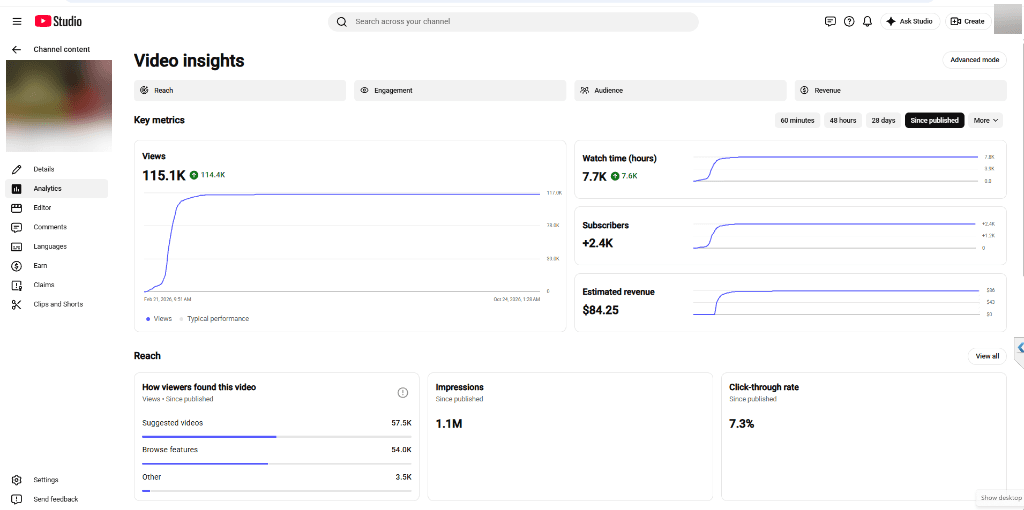Click the green 114.4K views increase indicator
Screen dimensions: 1024x510
click(208, 175)
